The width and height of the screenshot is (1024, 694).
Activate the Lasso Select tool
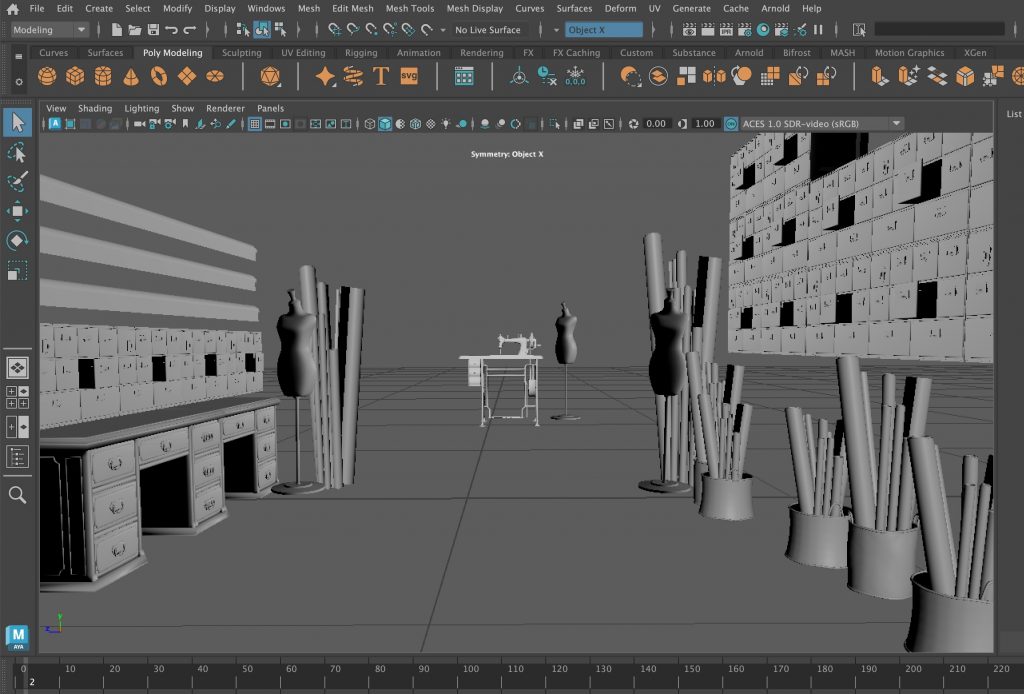click(17, 152)
